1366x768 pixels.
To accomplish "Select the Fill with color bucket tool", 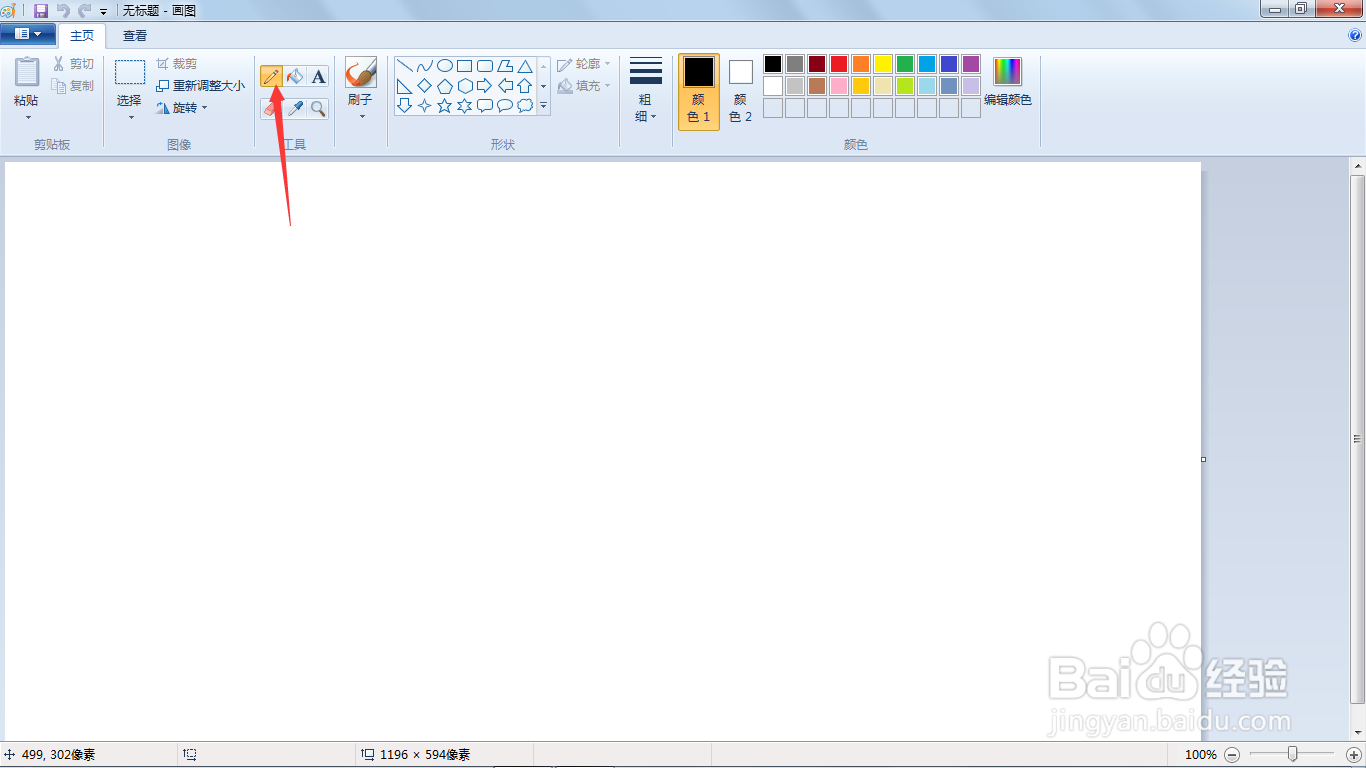I will pos(295,77).
